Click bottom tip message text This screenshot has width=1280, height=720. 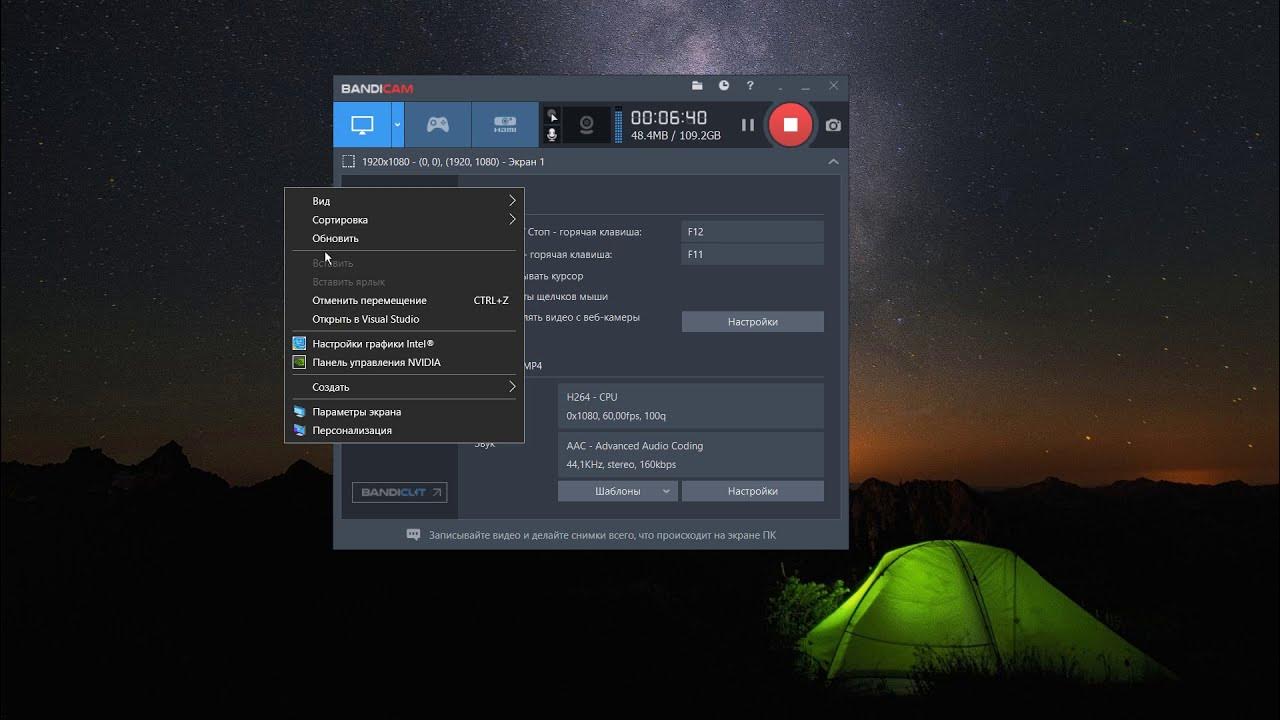(x=602, y=535)
